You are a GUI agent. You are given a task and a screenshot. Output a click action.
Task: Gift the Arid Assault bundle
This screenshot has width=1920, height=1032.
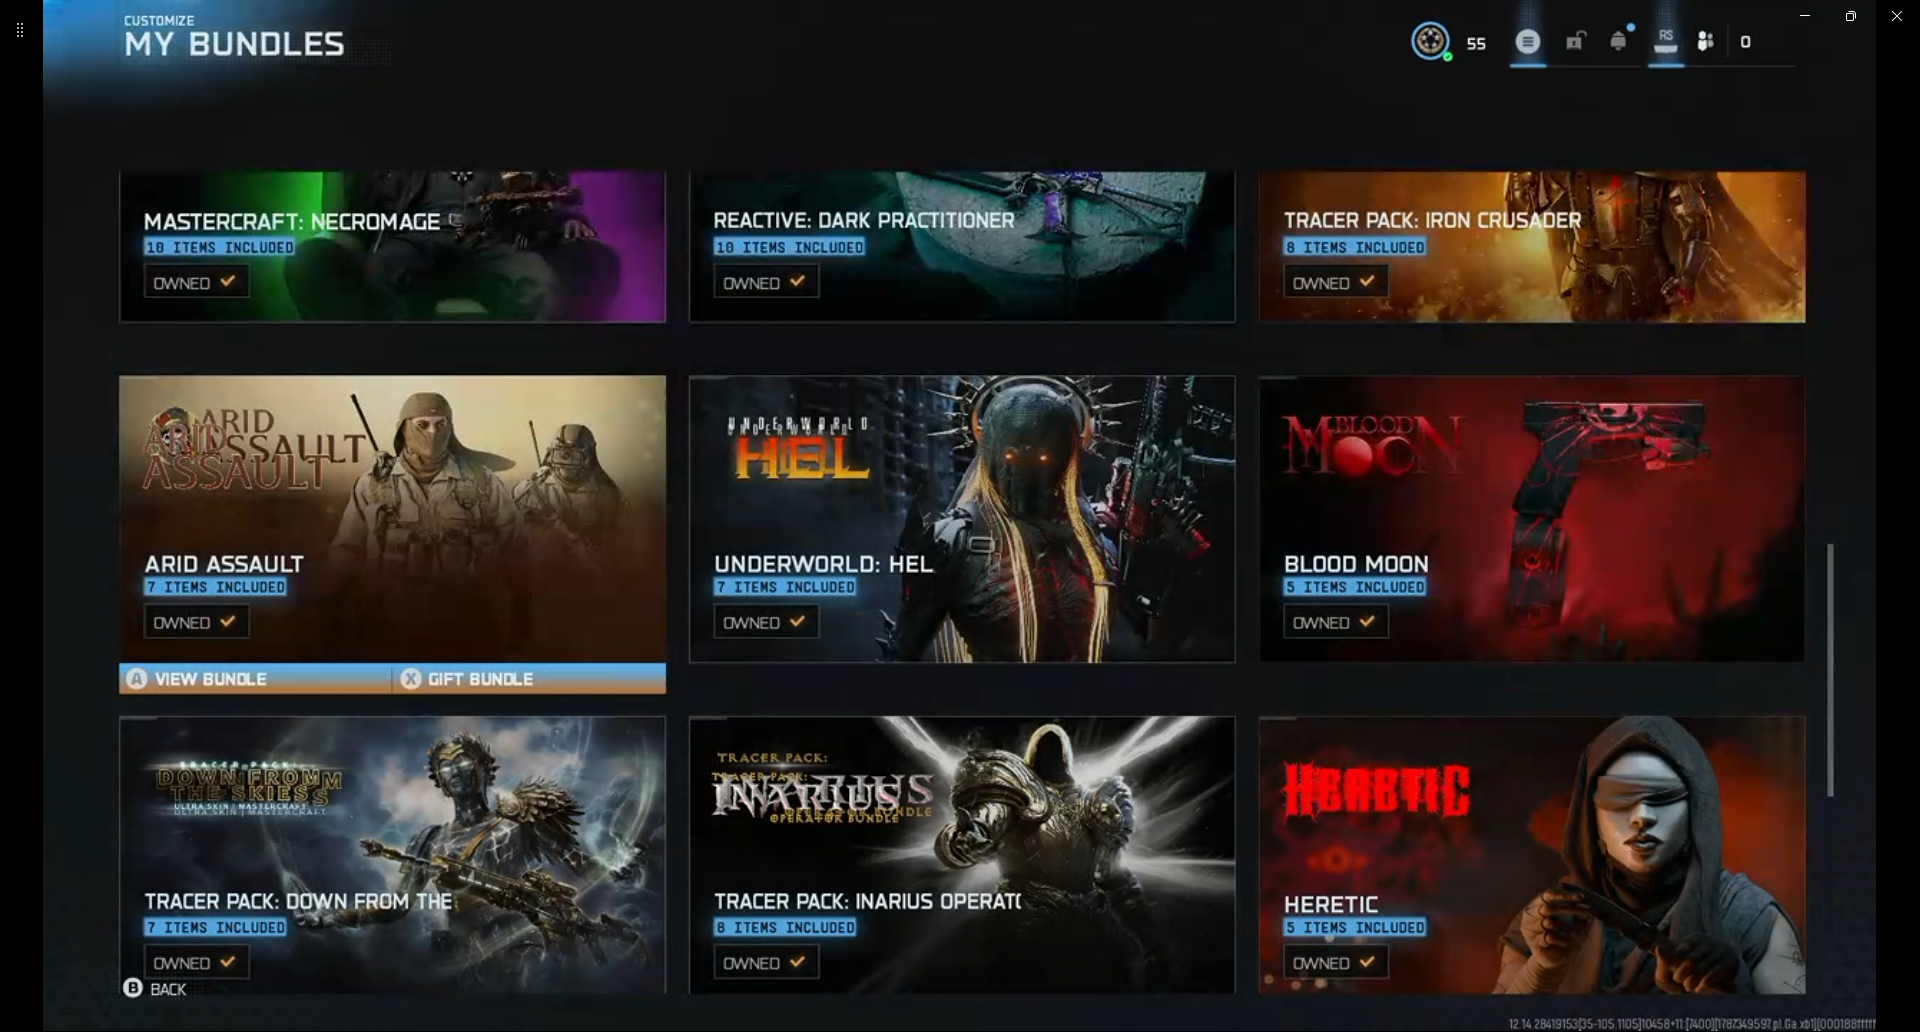pyautogui.click(x=529, y=679)
